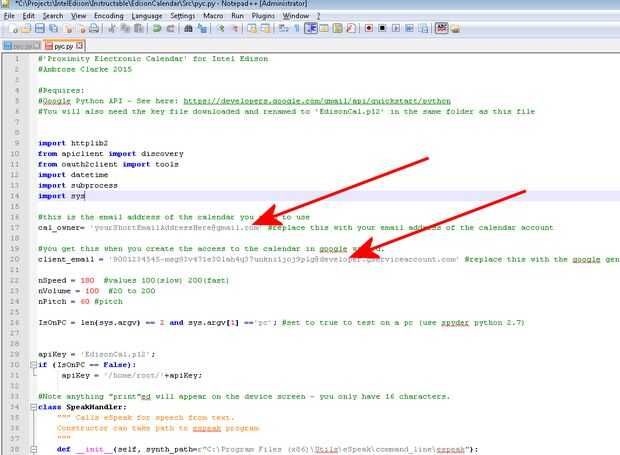Click the client_email service account string
620x455 pixels.
point(284,259)
